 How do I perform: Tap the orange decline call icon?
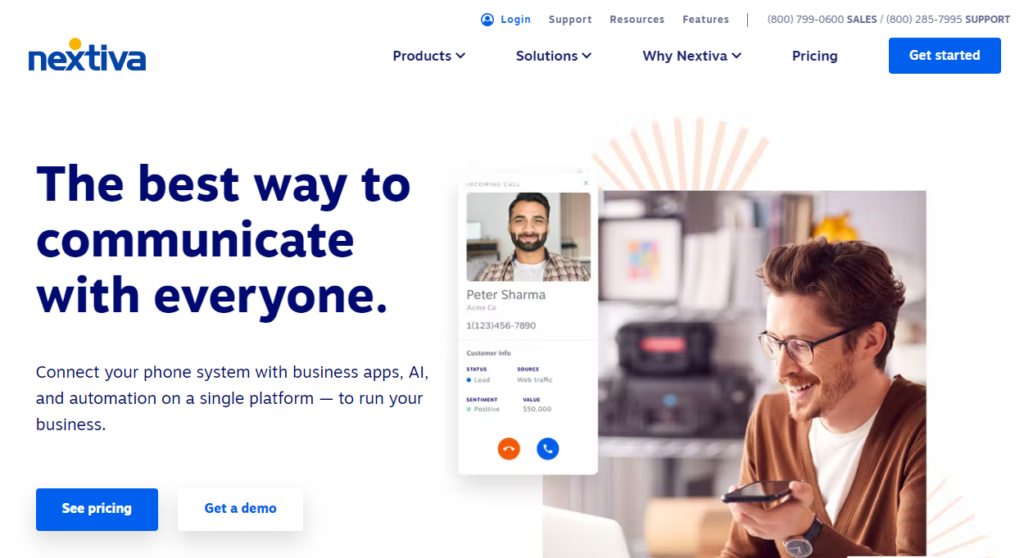pyautogui.click(x=509, y=449)
